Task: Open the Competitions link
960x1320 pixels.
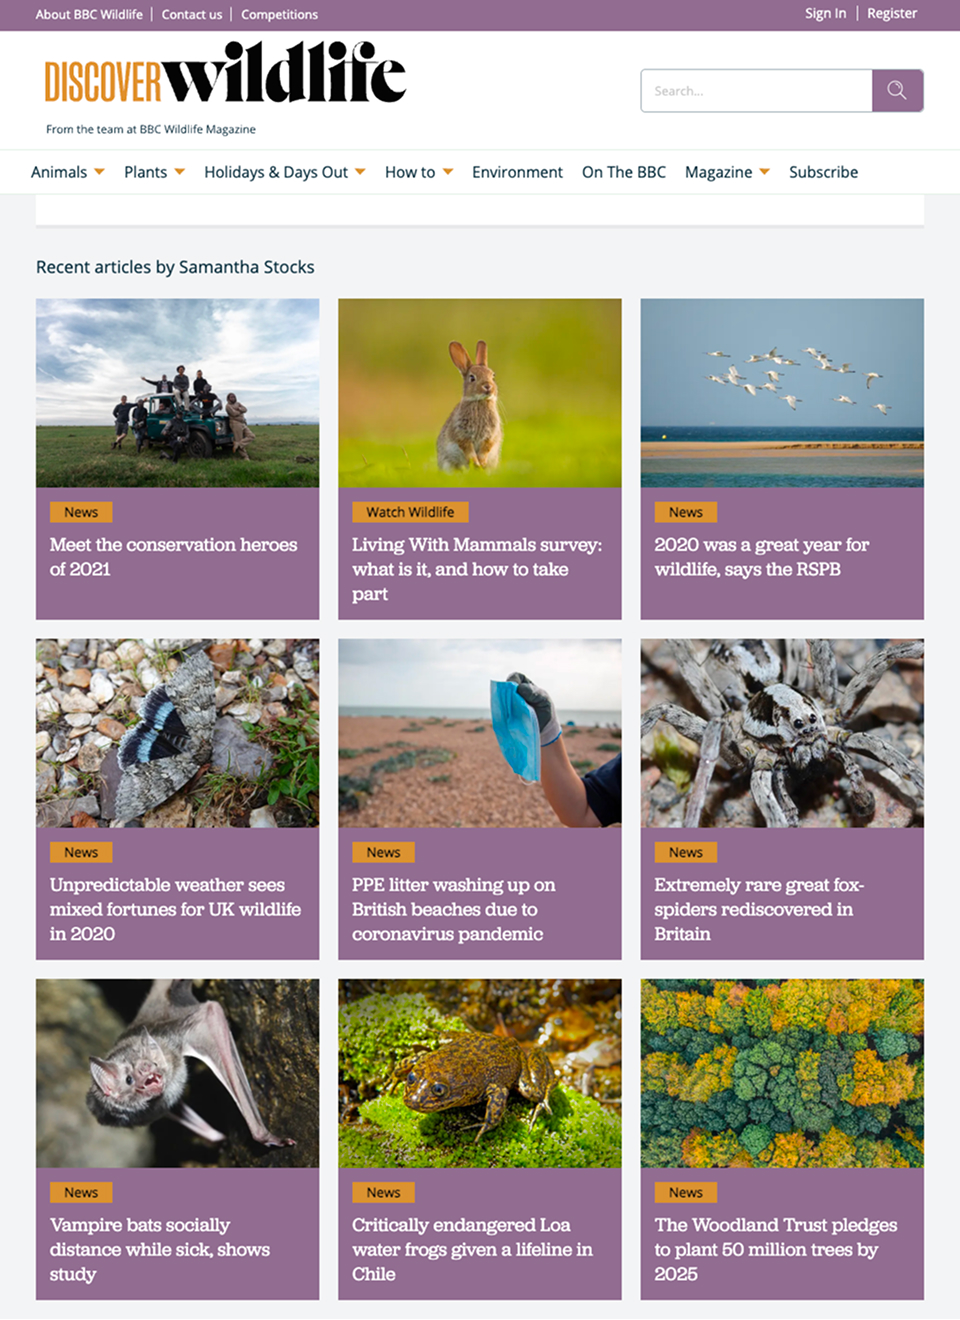Action: pyautogui.click(x=279, y=15)
